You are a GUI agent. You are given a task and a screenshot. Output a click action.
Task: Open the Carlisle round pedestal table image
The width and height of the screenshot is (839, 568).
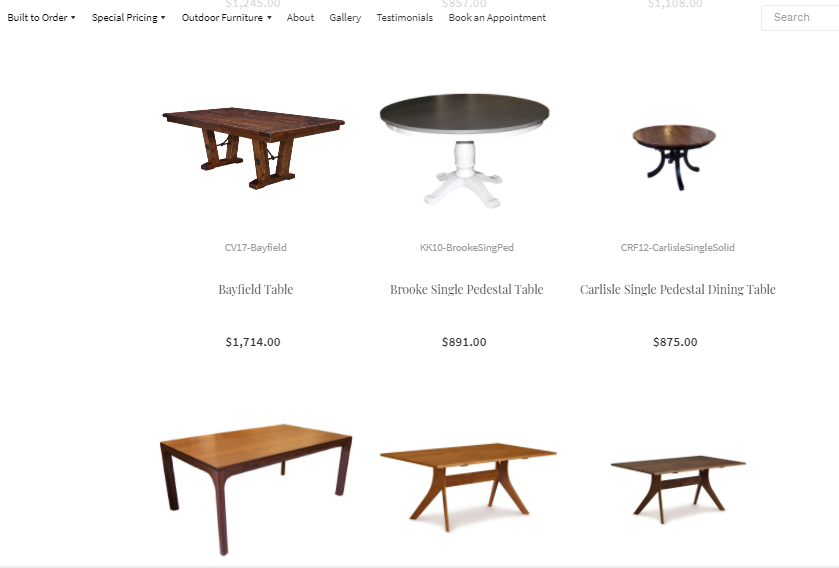674,157
